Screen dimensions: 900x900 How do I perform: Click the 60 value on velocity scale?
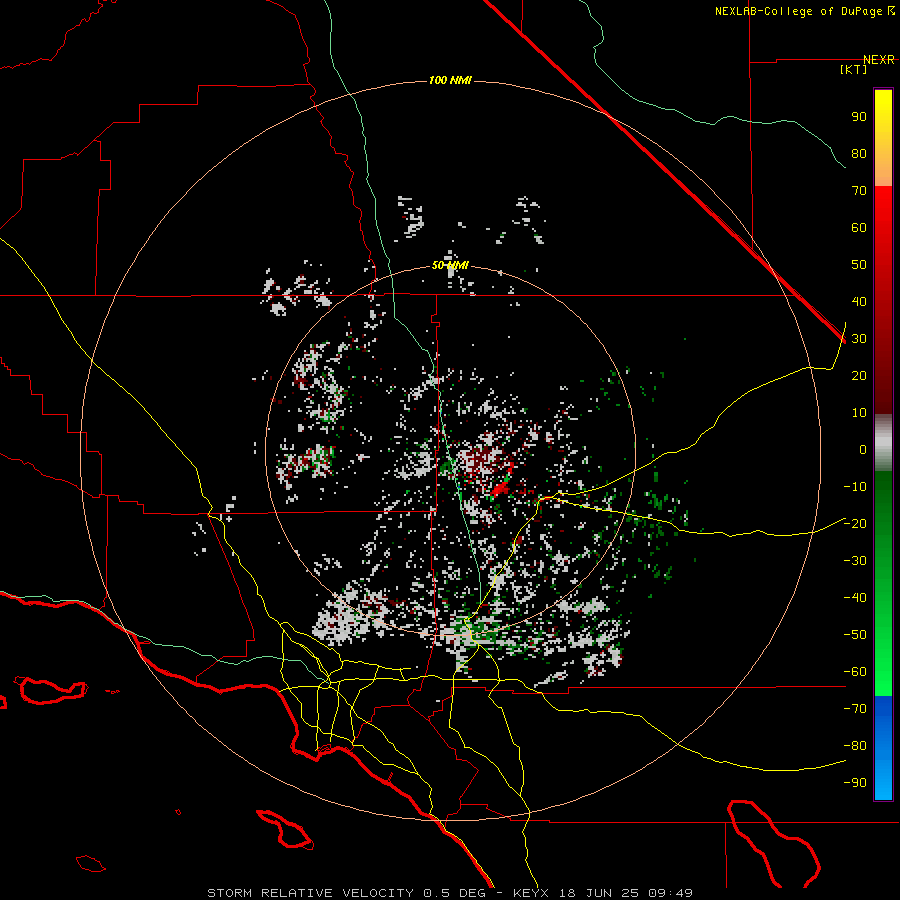(x=859, y=227)
